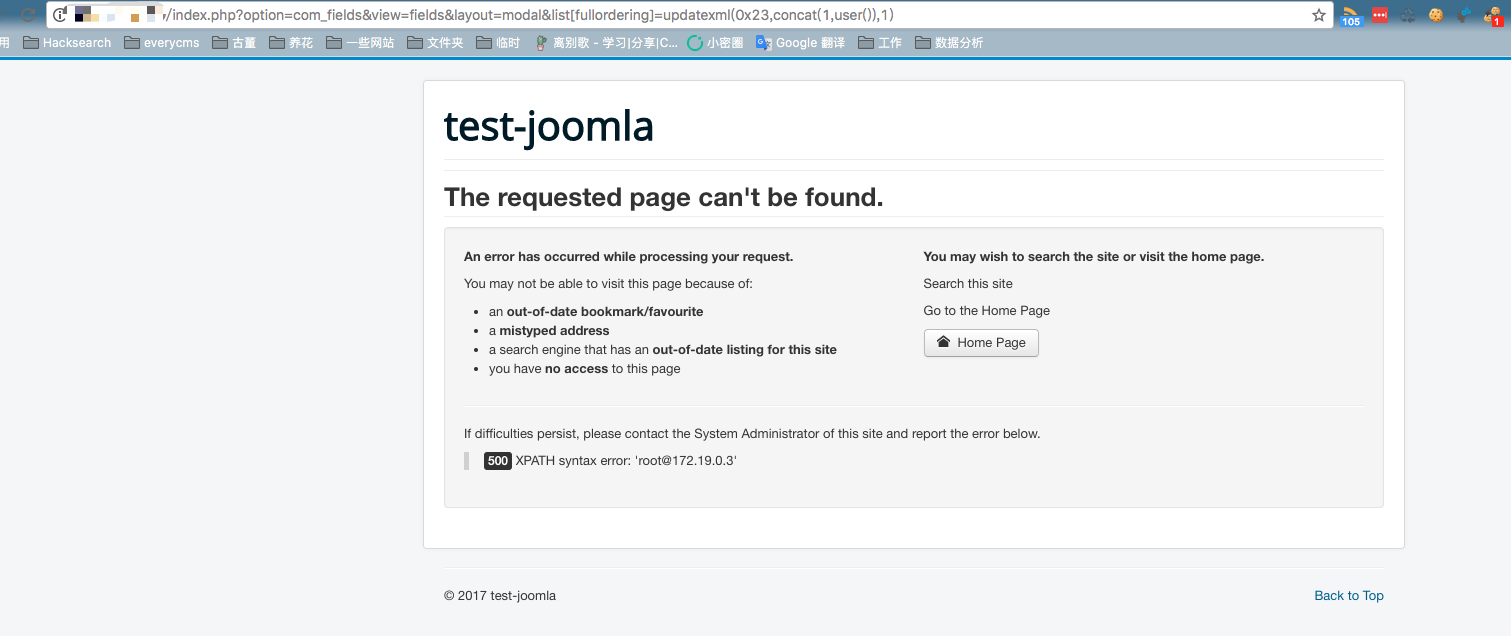Click the test-joomla site title
The image size is (1511, 636).
coord(549,127)
